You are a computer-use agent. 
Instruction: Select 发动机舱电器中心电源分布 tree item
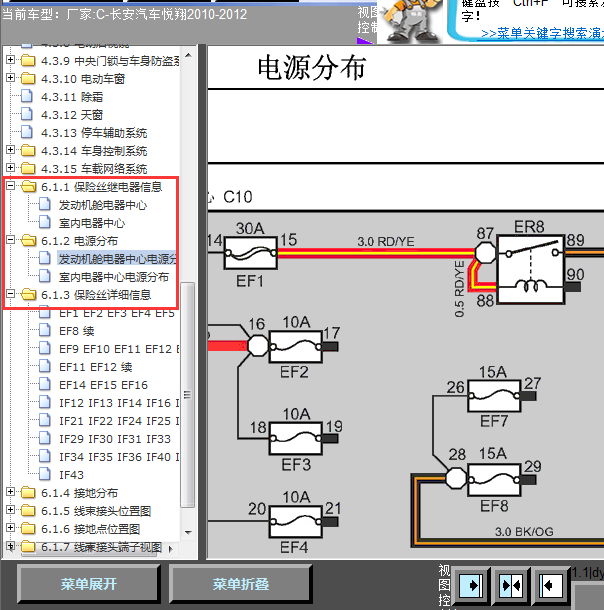(118, 259)
